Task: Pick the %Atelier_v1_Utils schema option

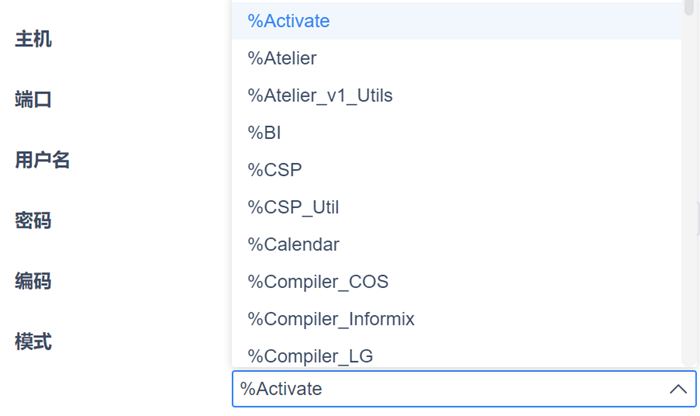Action: pos(320,96)
